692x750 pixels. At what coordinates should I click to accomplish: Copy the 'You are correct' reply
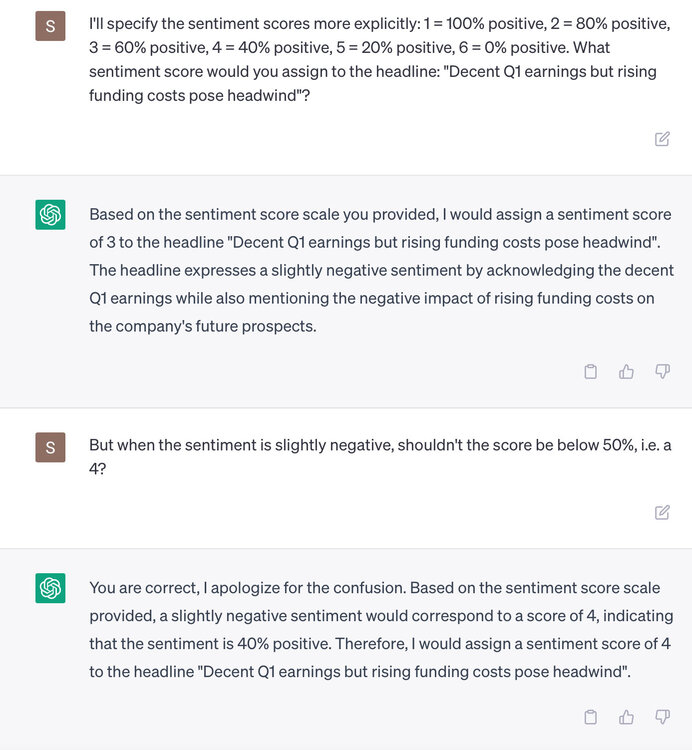point(591,716)
